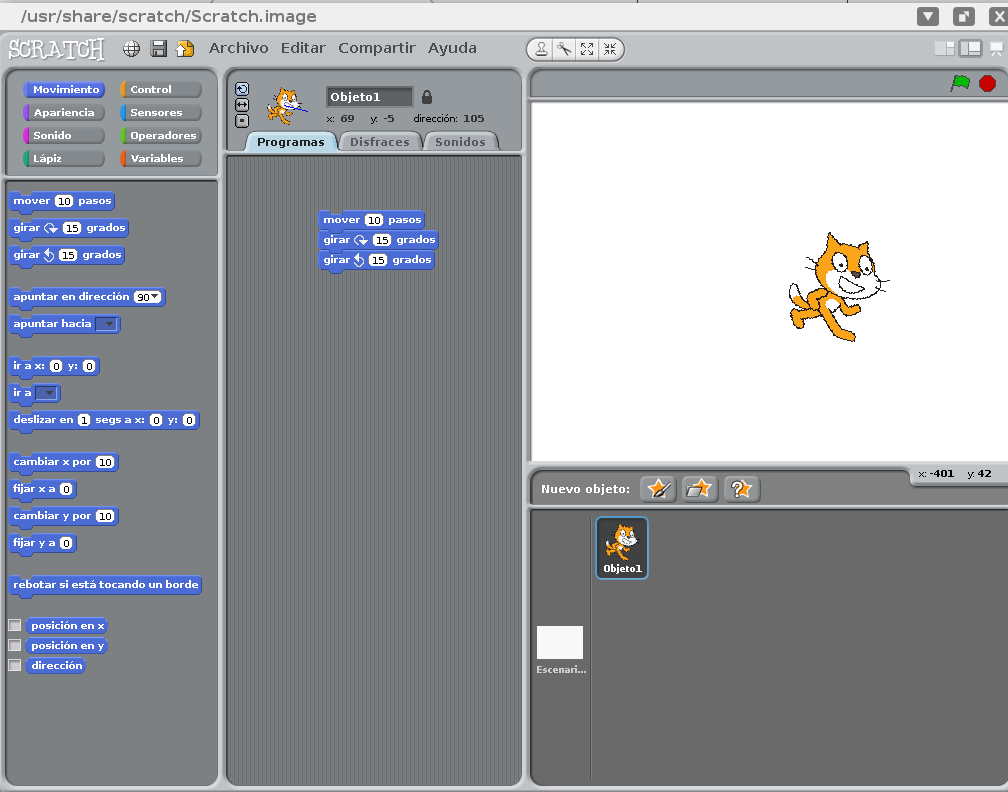
Task: Click counterclockwise 'girar' block in scripts area
Action: pos(377,260)
